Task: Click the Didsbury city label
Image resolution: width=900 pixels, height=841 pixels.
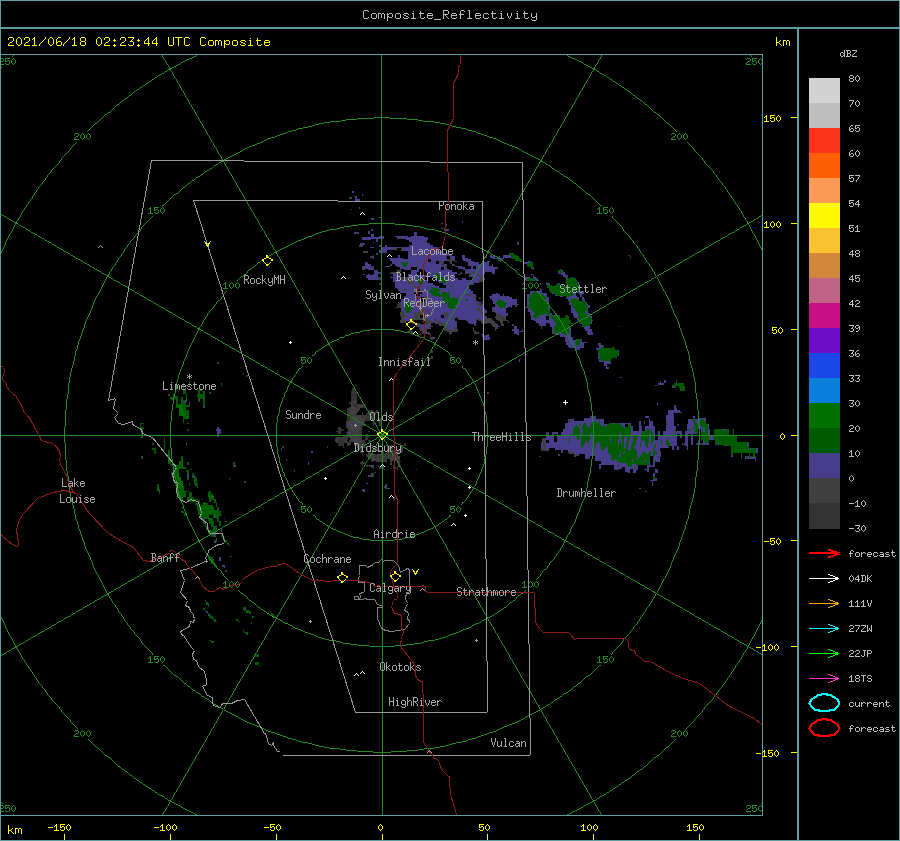Action: pos(378,448)
